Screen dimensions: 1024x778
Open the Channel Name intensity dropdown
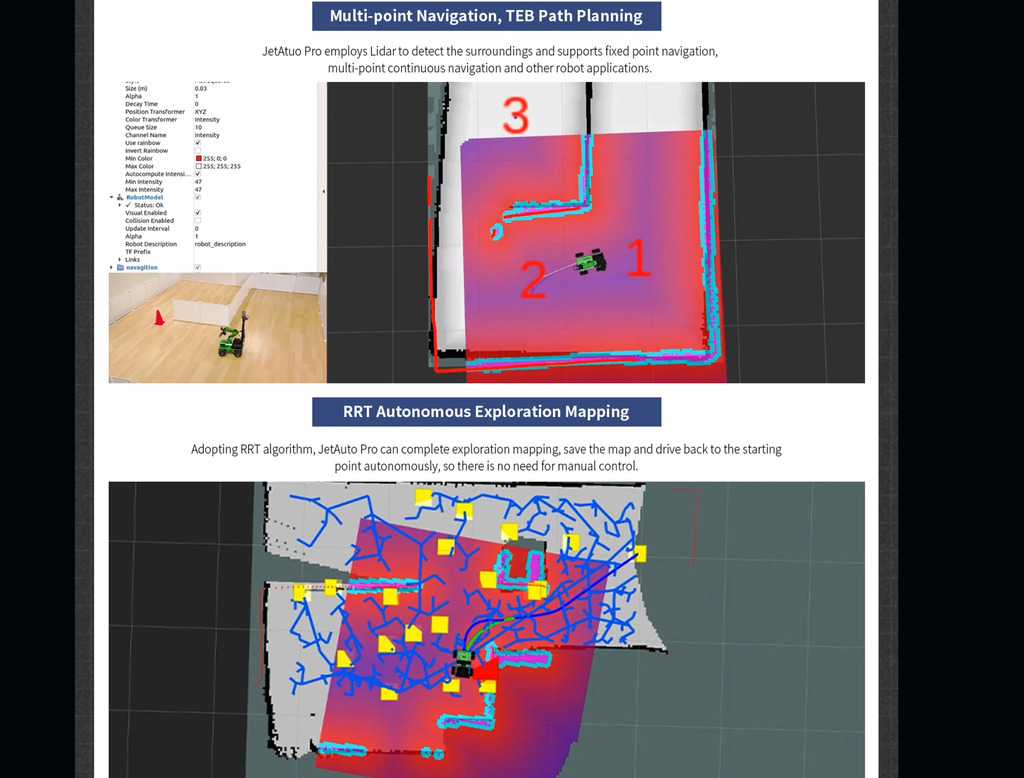(x=207, y=135)
